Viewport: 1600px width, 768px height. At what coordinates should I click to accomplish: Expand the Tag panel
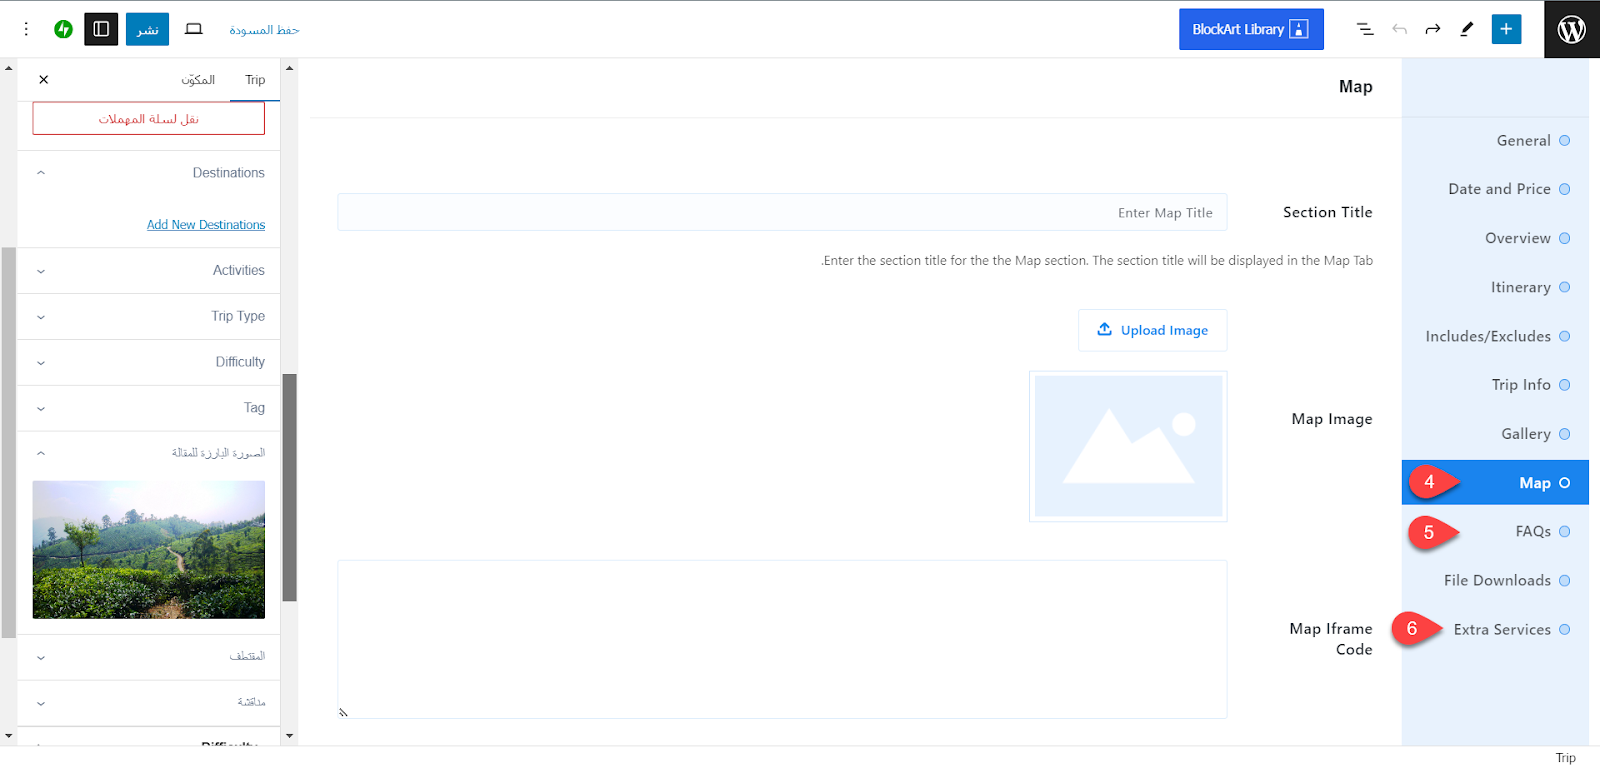pyautogui.click(x=149, y=408)
